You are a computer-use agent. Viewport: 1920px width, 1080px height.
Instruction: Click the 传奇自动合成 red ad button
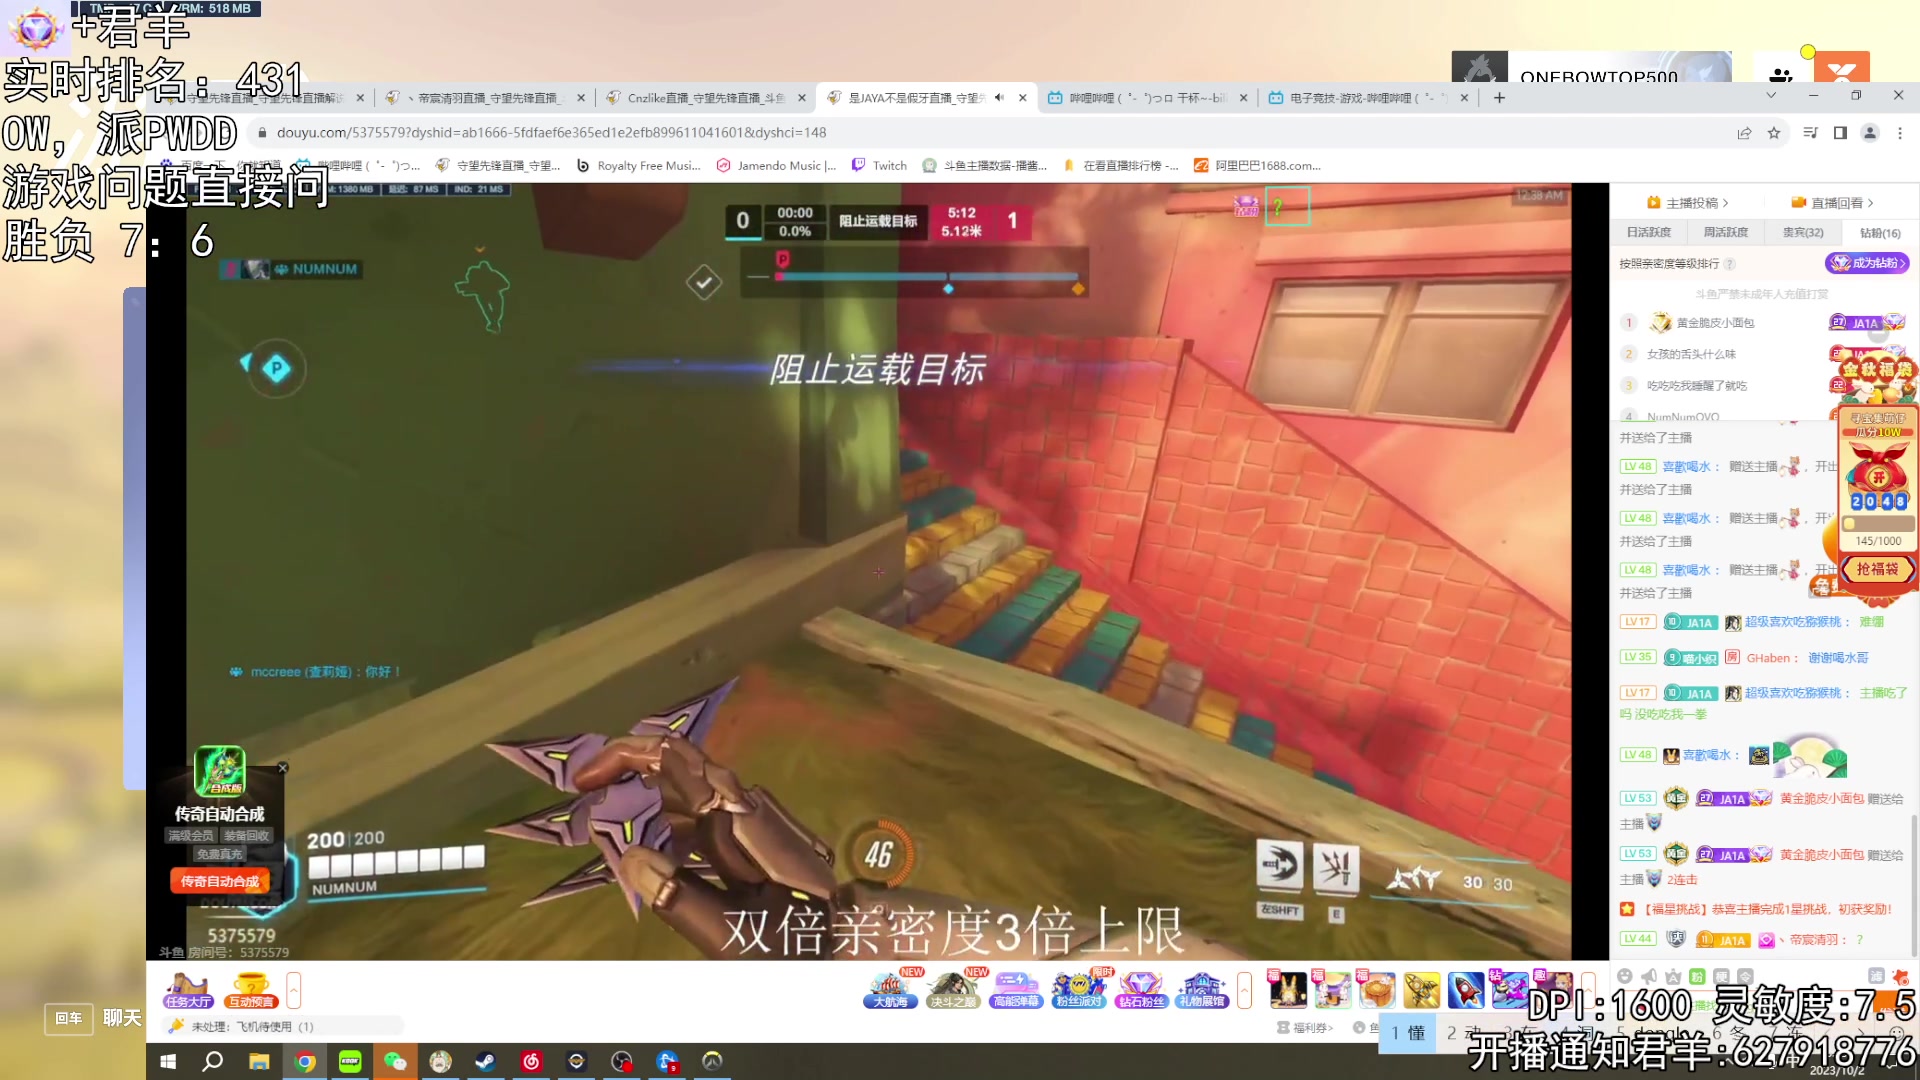coord(220,881)
